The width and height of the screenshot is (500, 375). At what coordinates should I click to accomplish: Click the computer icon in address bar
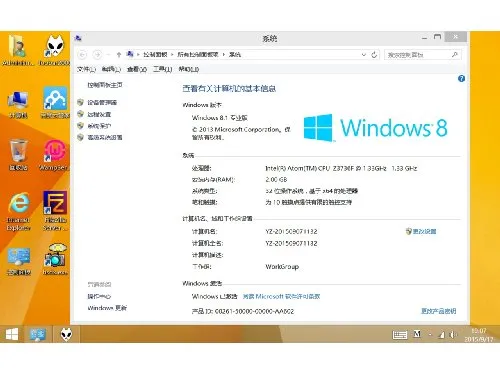point(130,54)
